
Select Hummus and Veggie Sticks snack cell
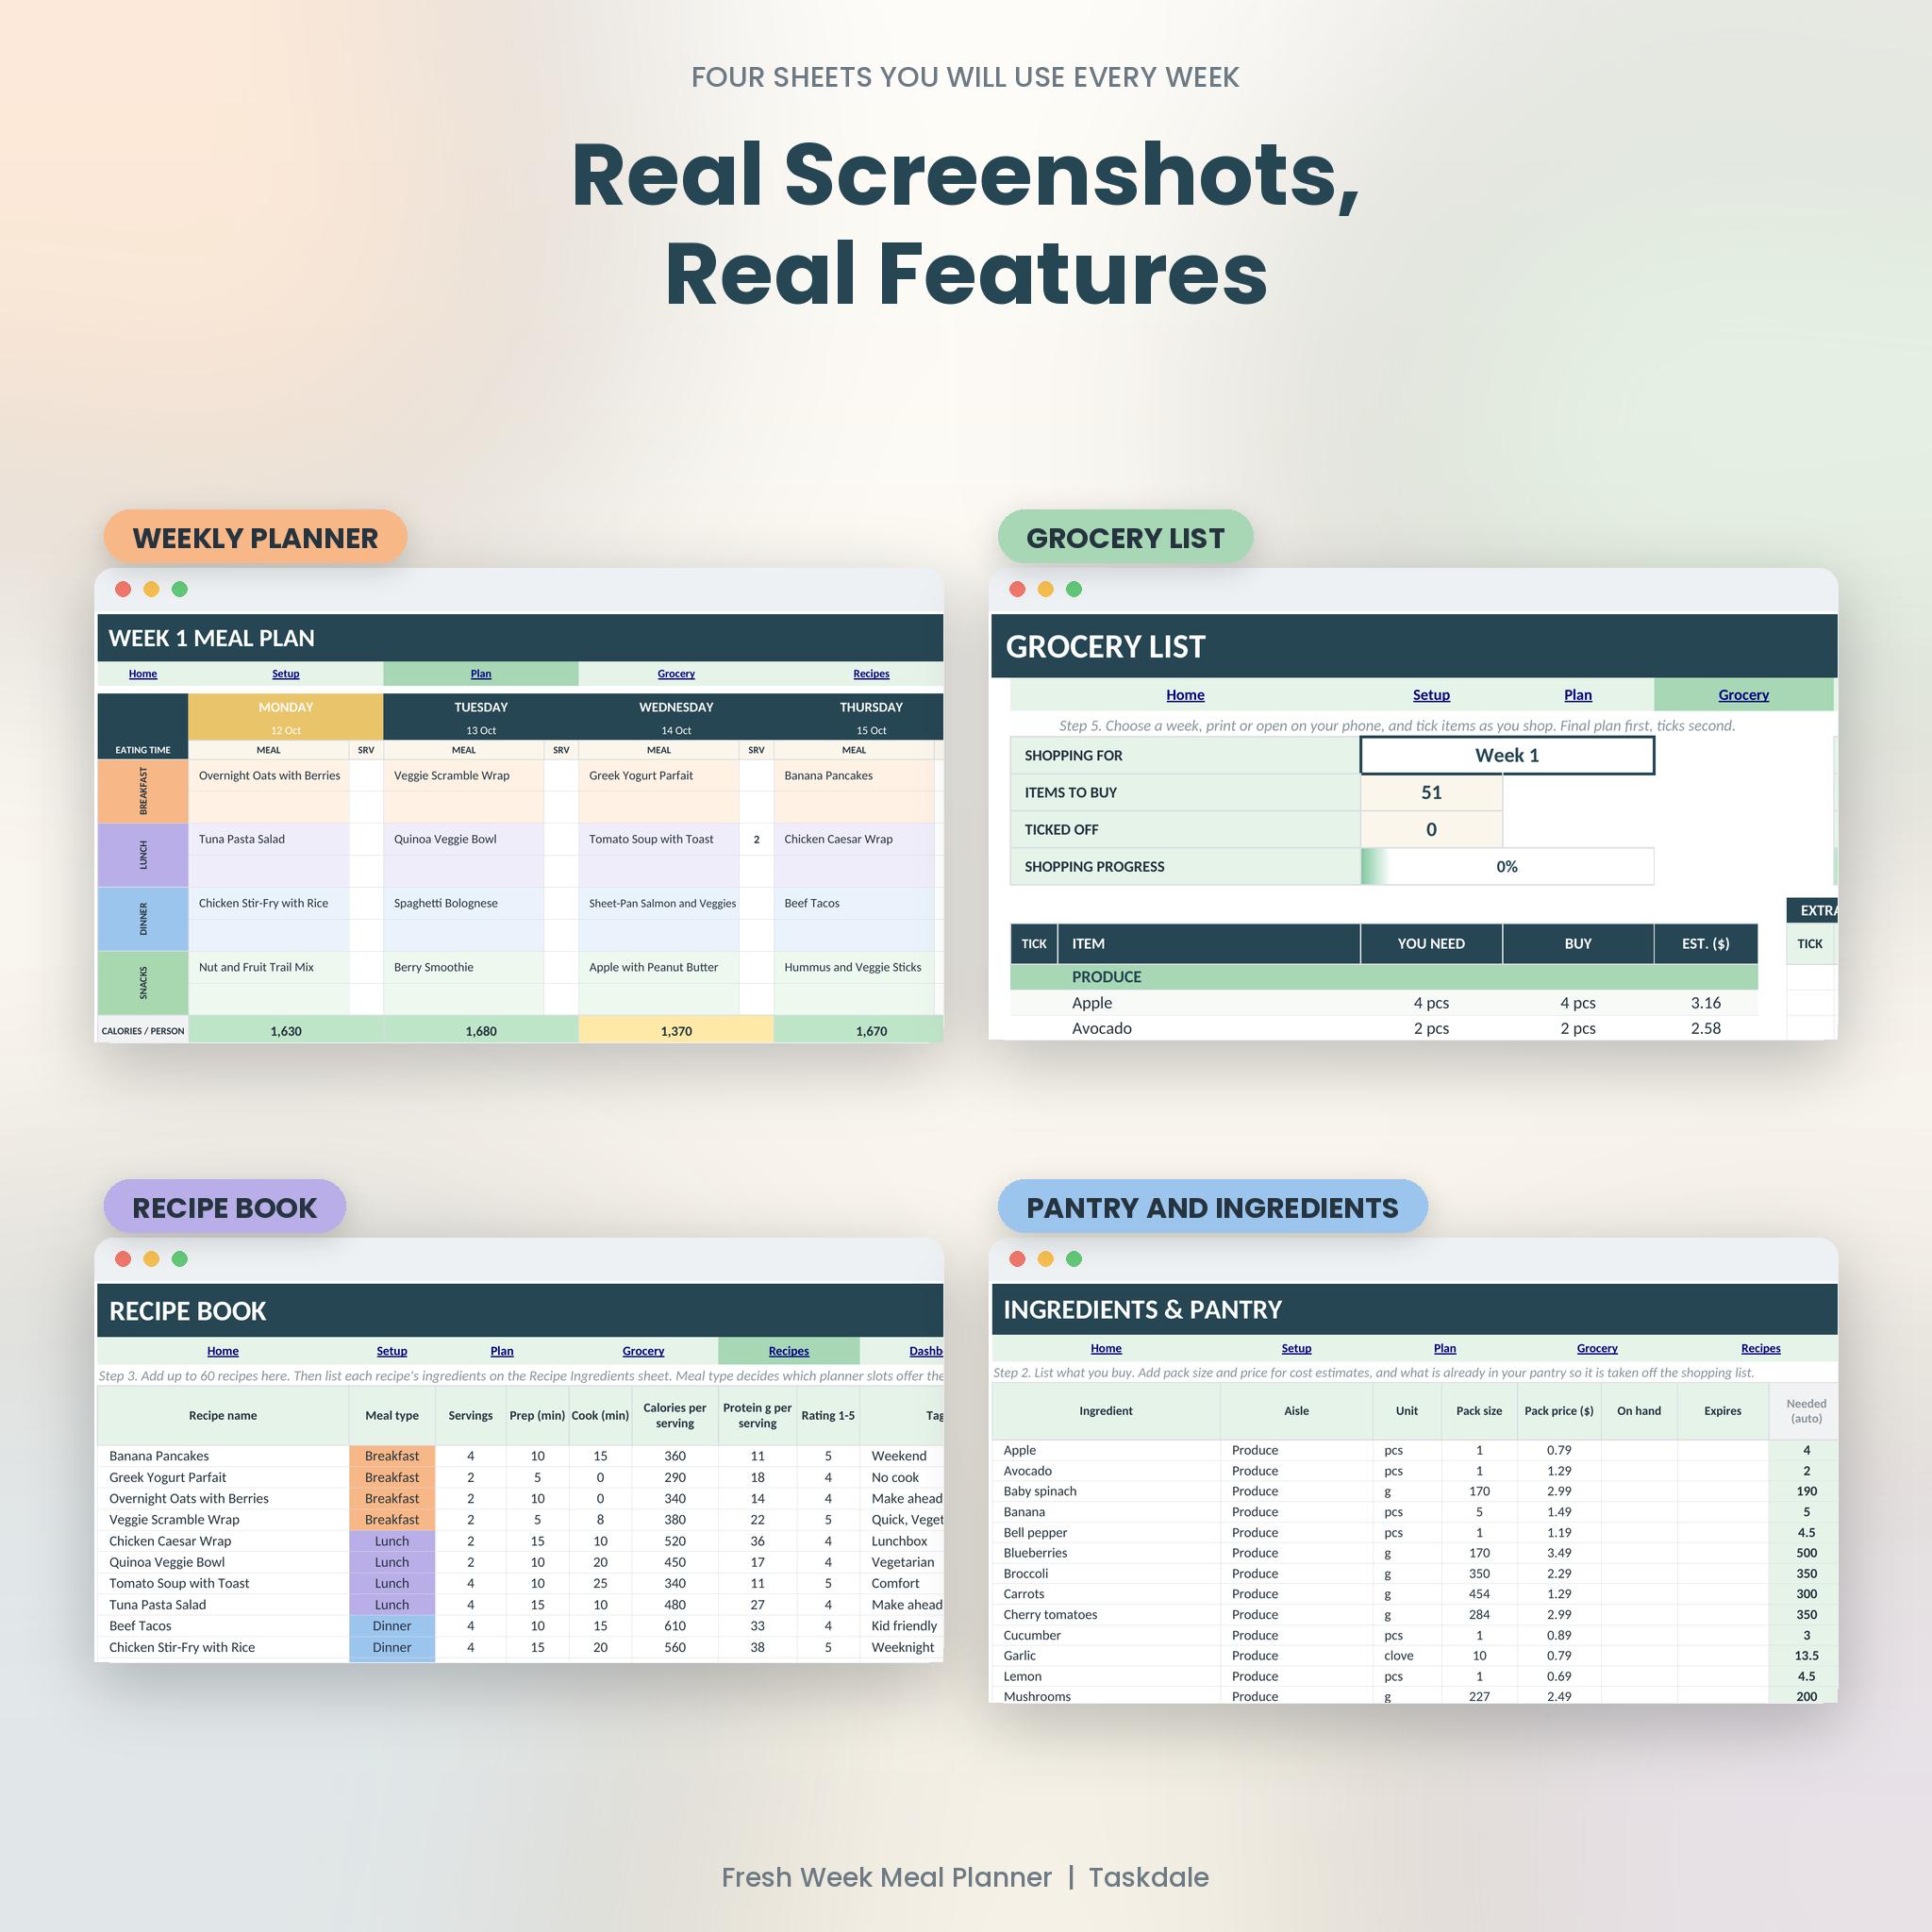(854, 967)
